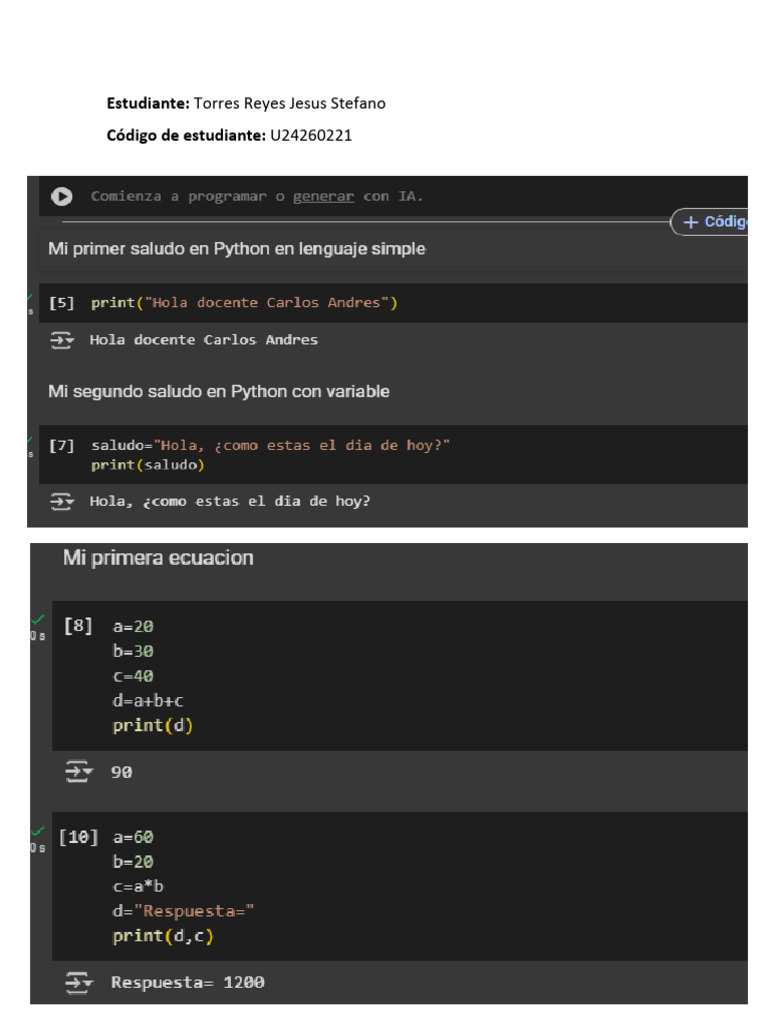
Task: Select heading Mi segundo saludo en Python
Action: (219, 391)
